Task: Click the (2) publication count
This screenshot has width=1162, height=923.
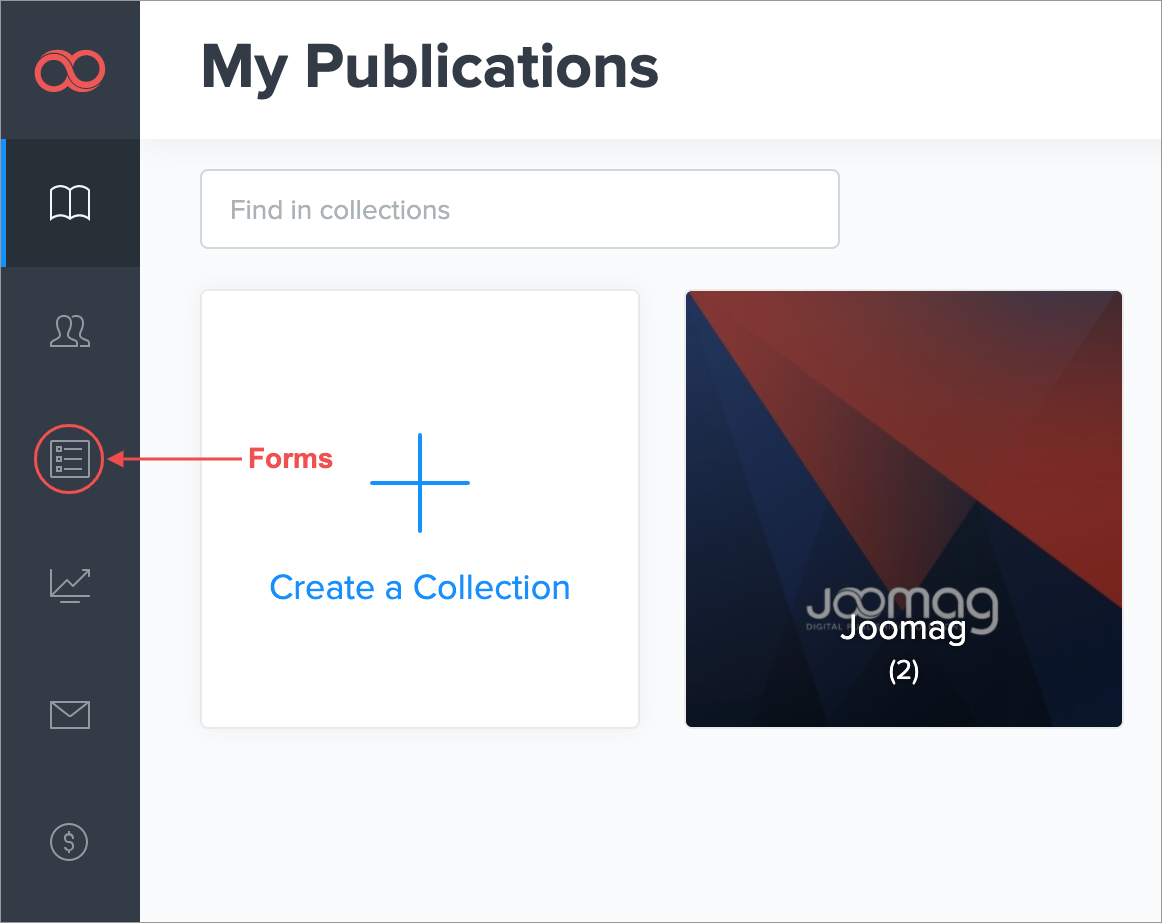Action: [903, 671]
